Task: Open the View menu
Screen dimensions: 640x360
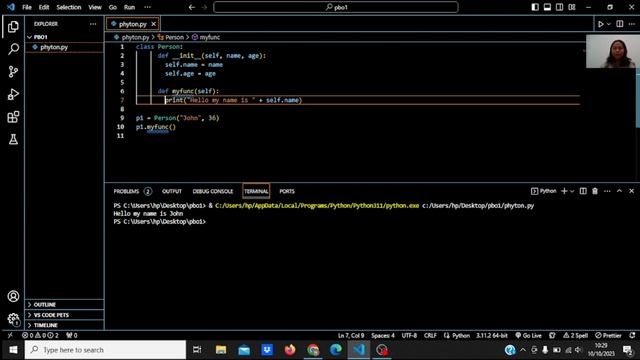Action: 95,7
